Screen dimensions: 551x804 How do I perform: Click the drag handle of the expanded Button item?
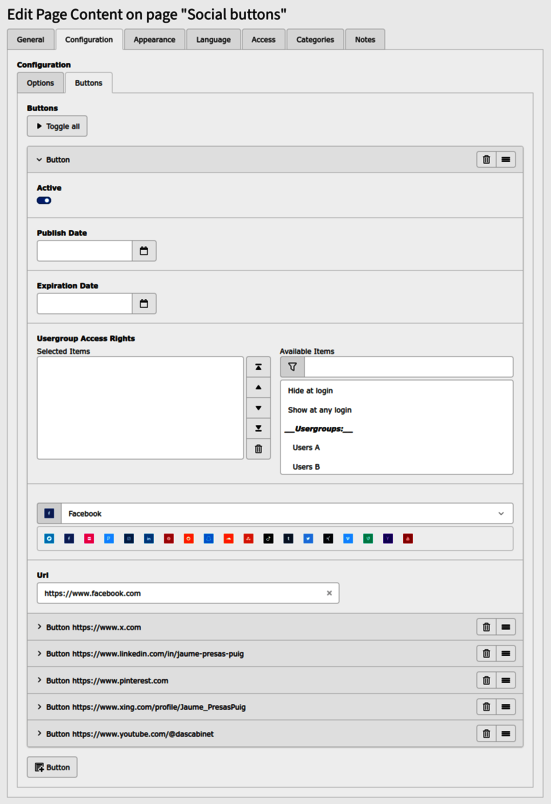click(x=505, y=159)
